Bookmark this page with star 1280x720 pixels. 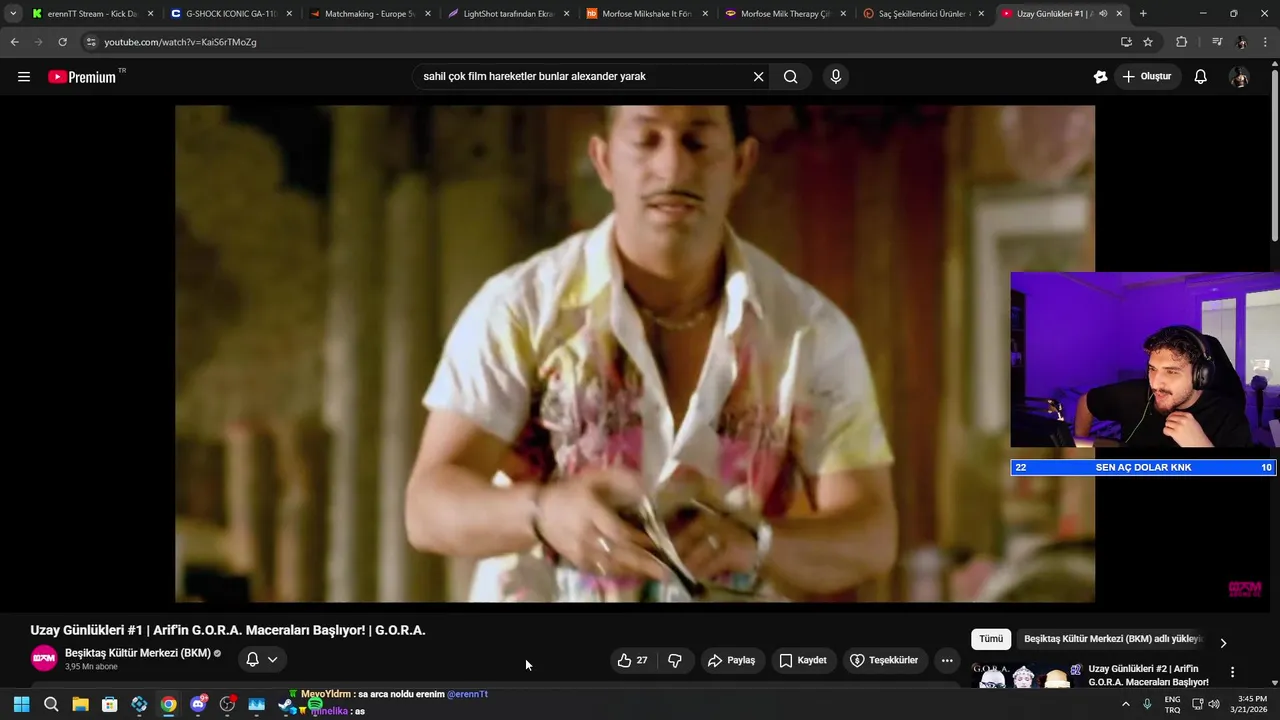(x=1148, y=42)
